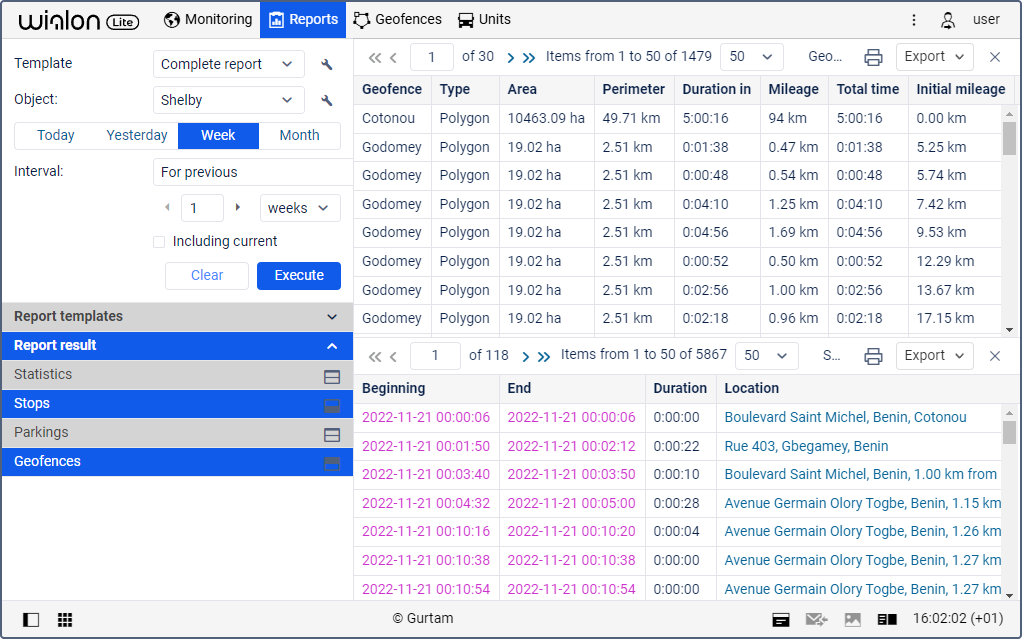Focus the Geofences table page number field
Viewport: 1022px width, 639px height.
point(431,57)
